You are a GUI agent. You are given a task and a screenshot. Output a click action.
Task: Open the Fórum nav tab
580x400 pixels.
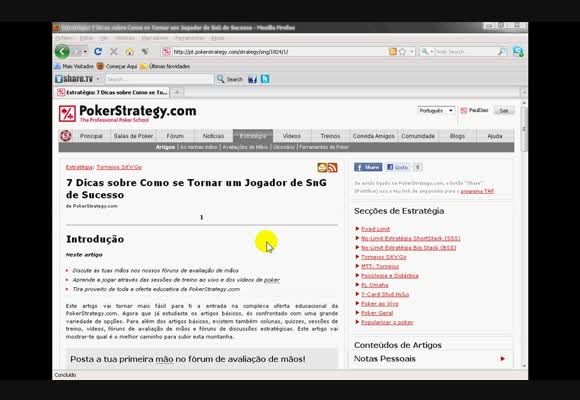click(175, 136)
